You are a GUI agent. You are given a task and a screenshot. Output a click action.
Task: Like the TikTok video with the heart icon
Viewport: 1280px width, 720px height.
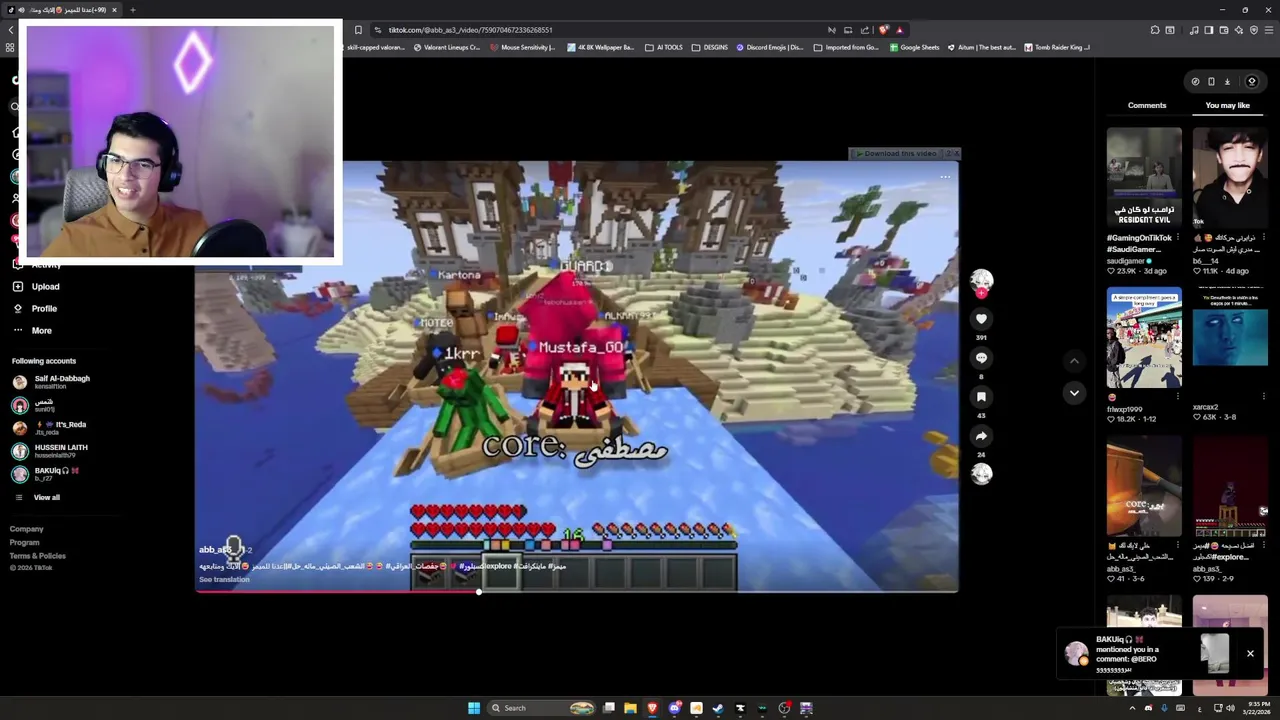click(981, 318)
